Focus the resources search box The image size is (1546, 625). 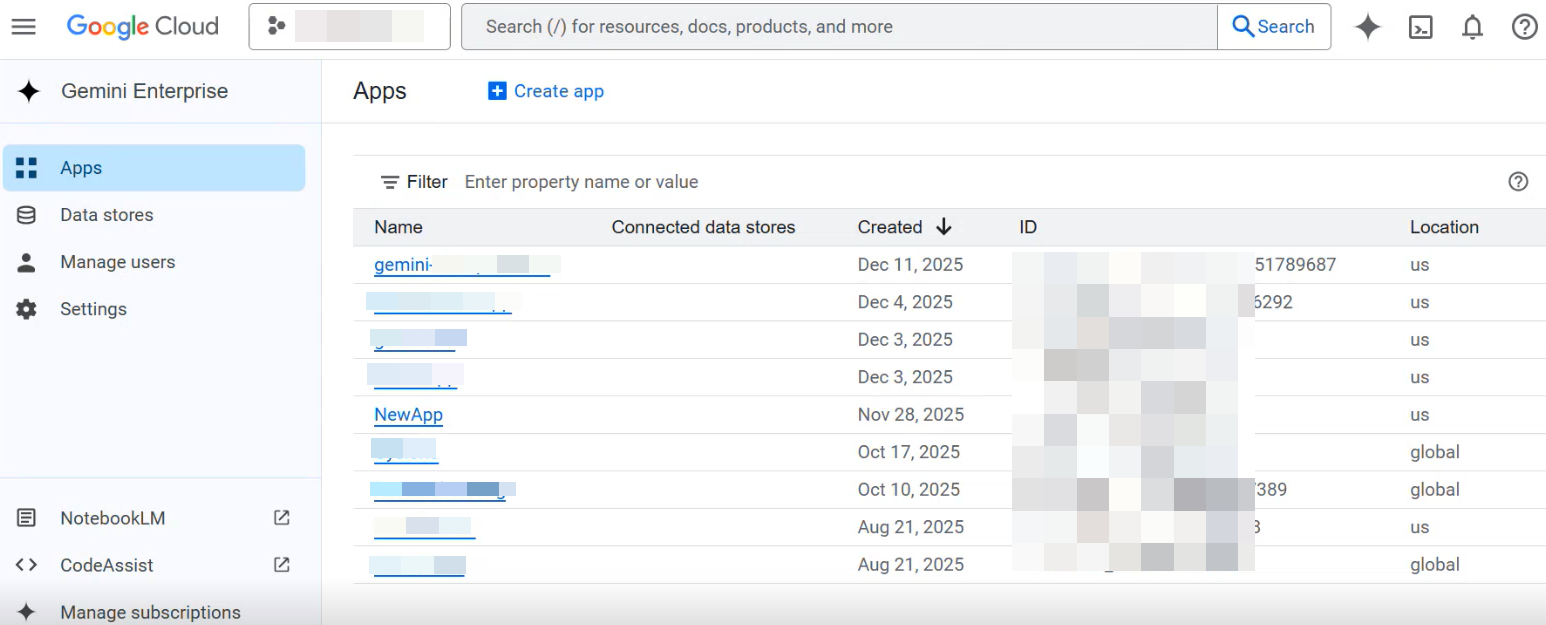(838, 27)
